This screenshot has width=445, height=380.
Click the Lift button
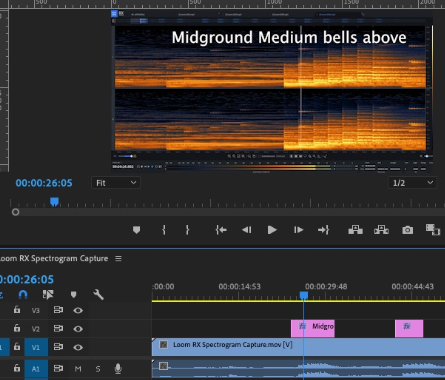coord(355,230)
